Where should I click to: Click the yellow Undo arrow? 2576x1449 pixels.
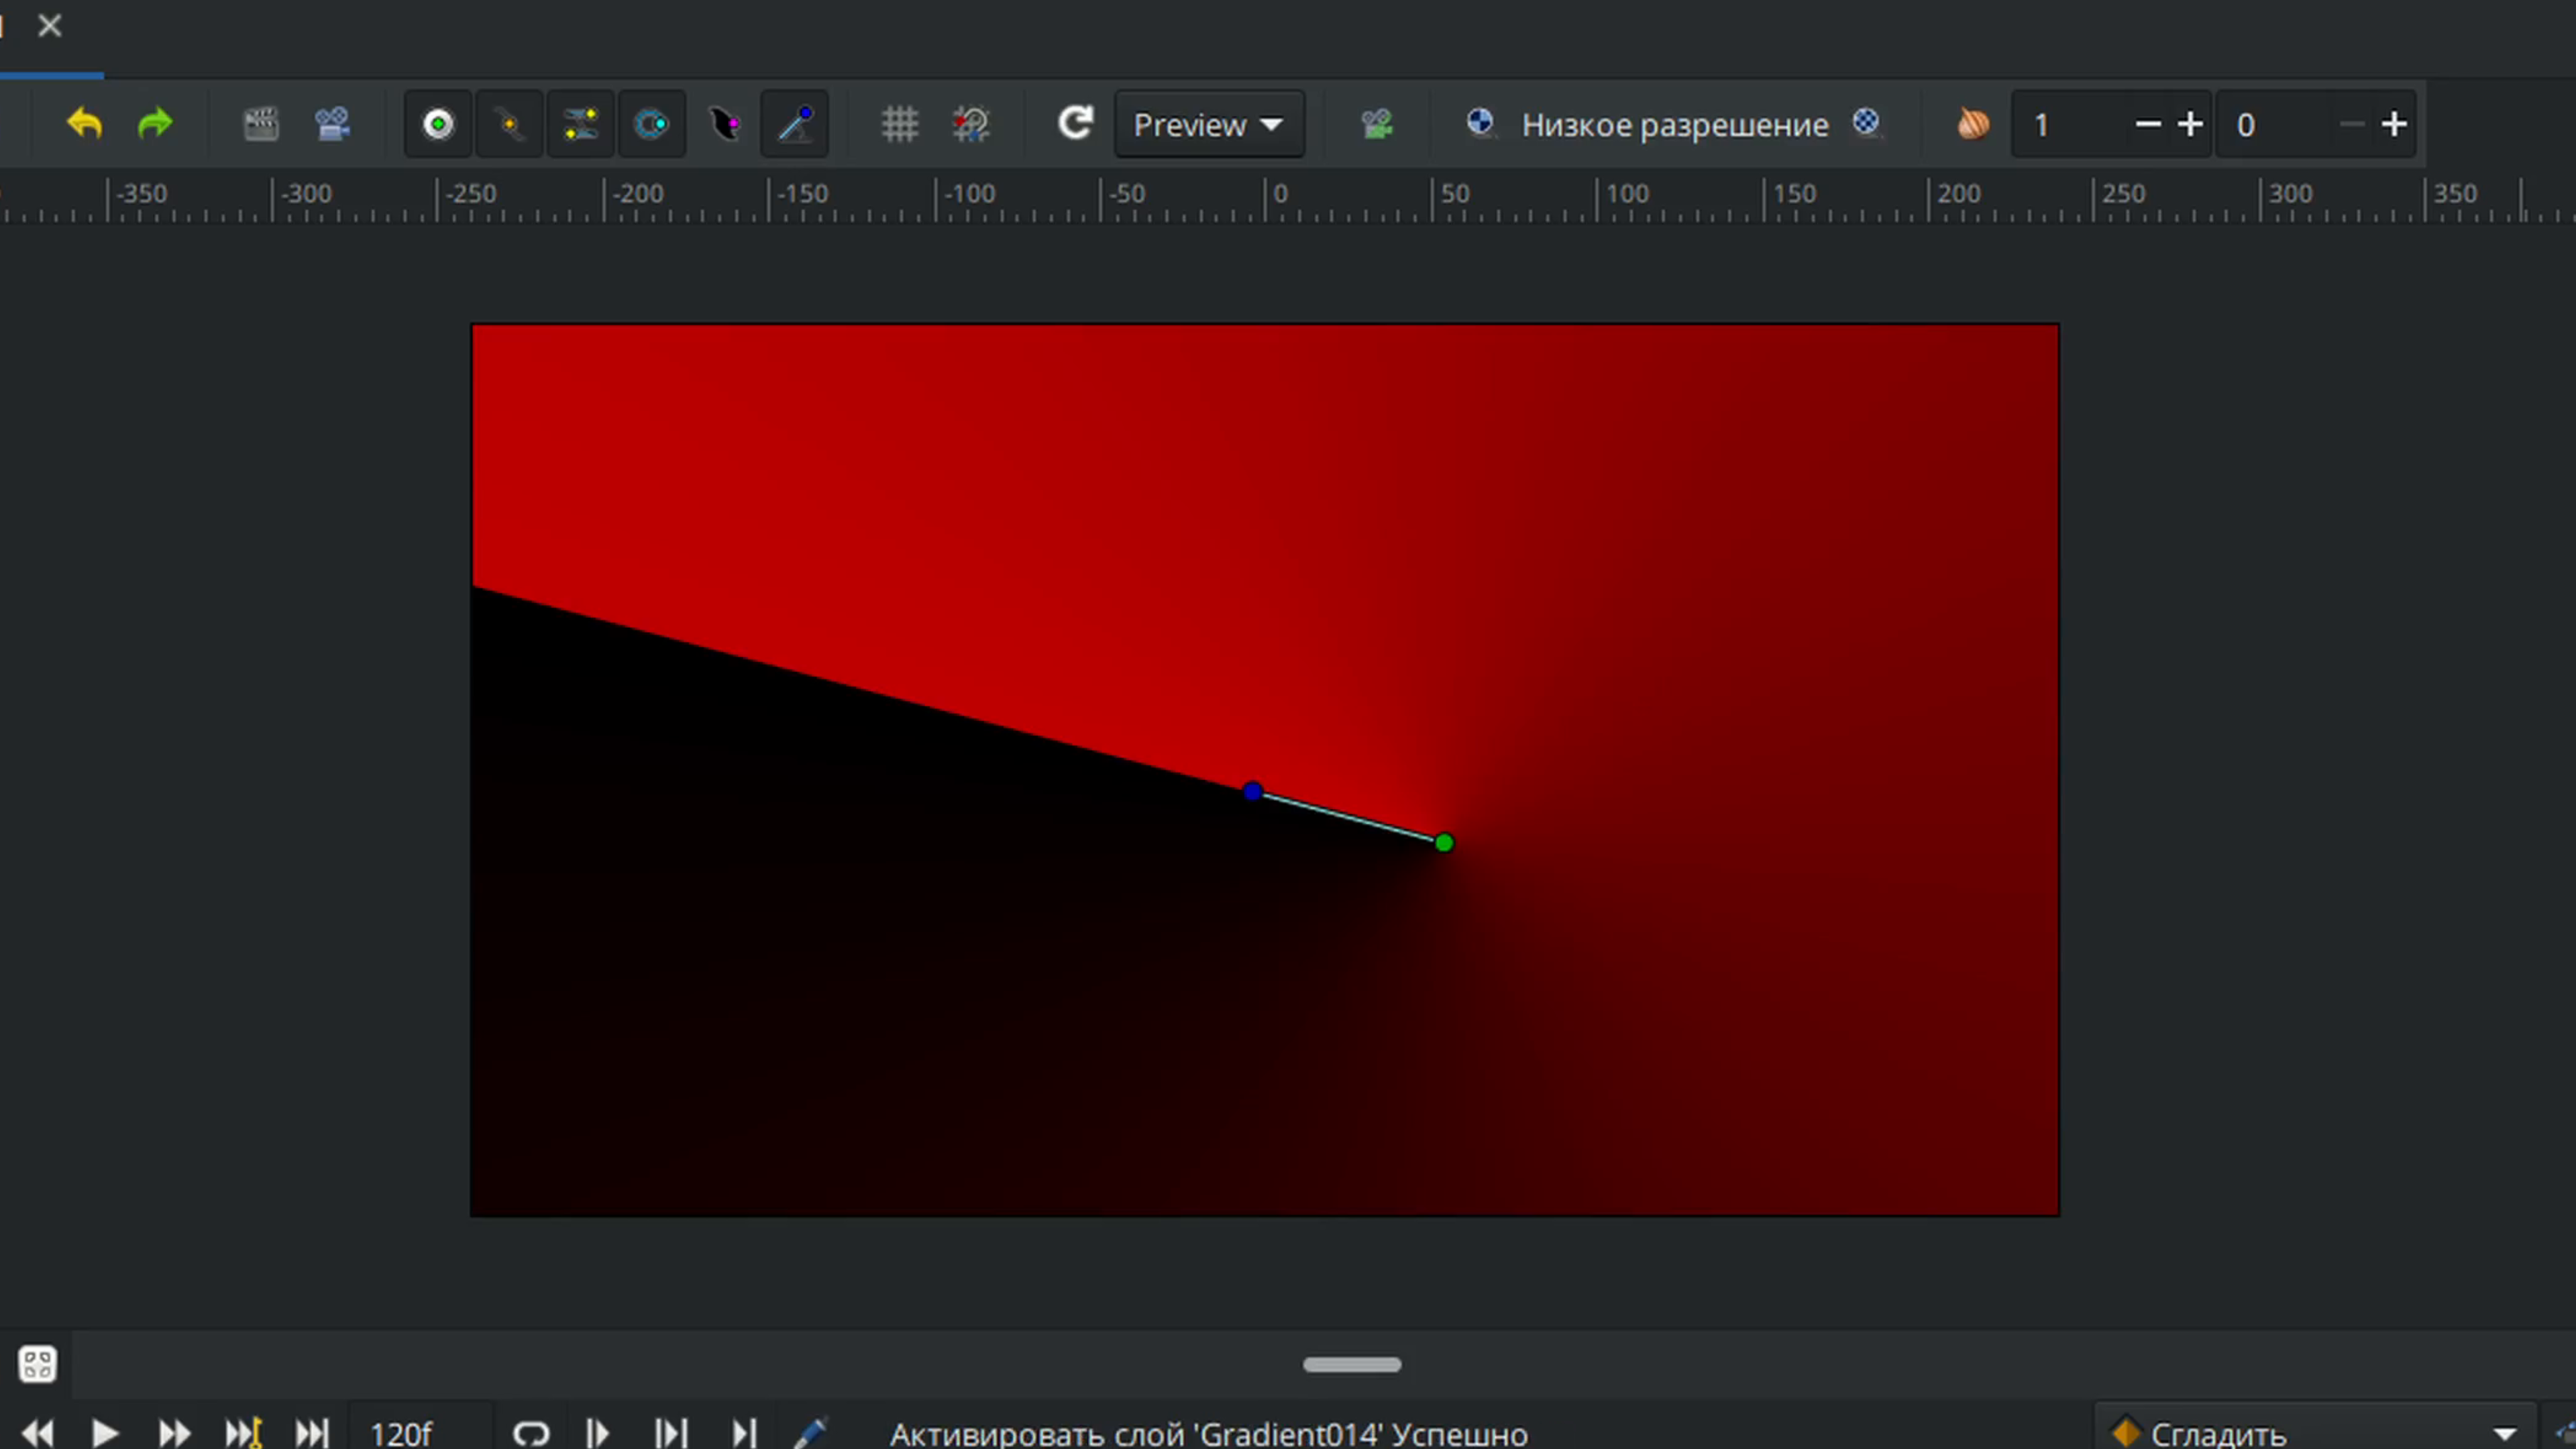tap(85, 124)
